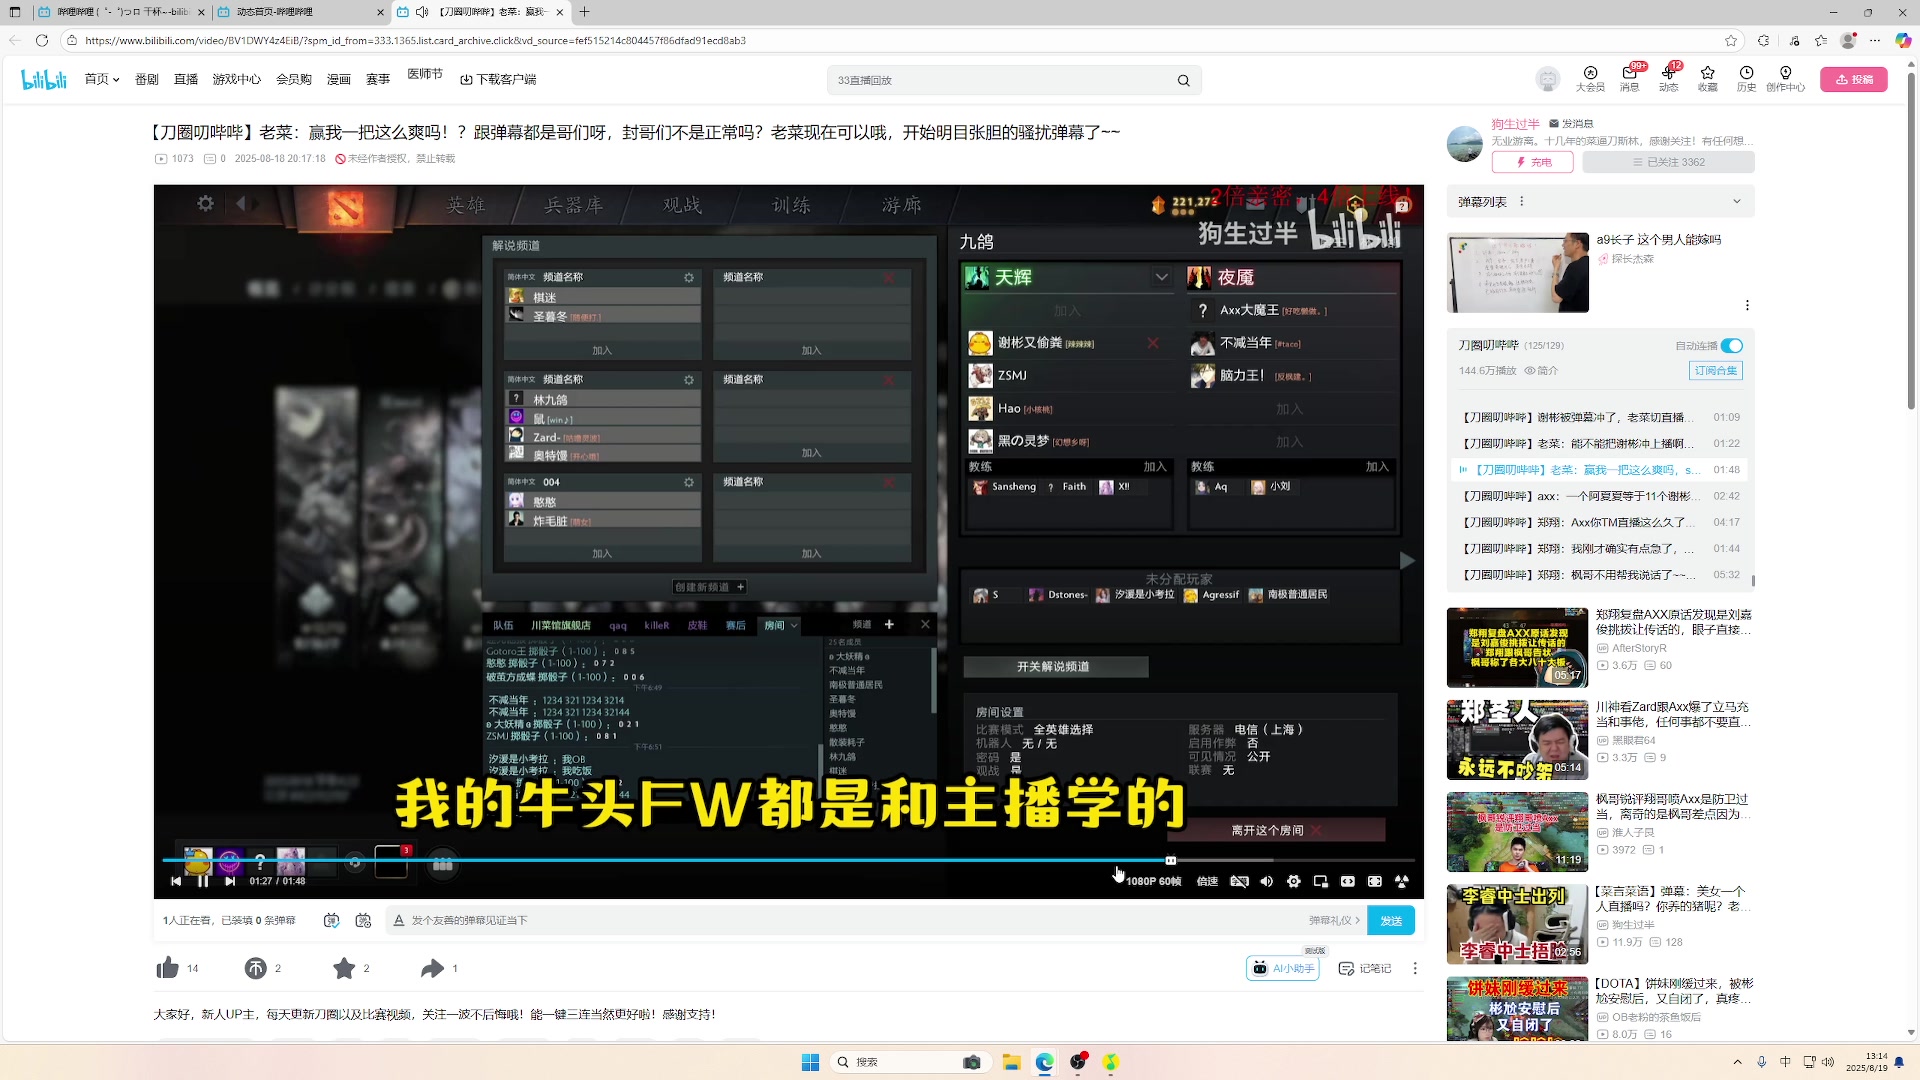Screen dimensions: 1920x1080
Task: Click the video progress bar slider handle
Action: (x=1170, y=860)
